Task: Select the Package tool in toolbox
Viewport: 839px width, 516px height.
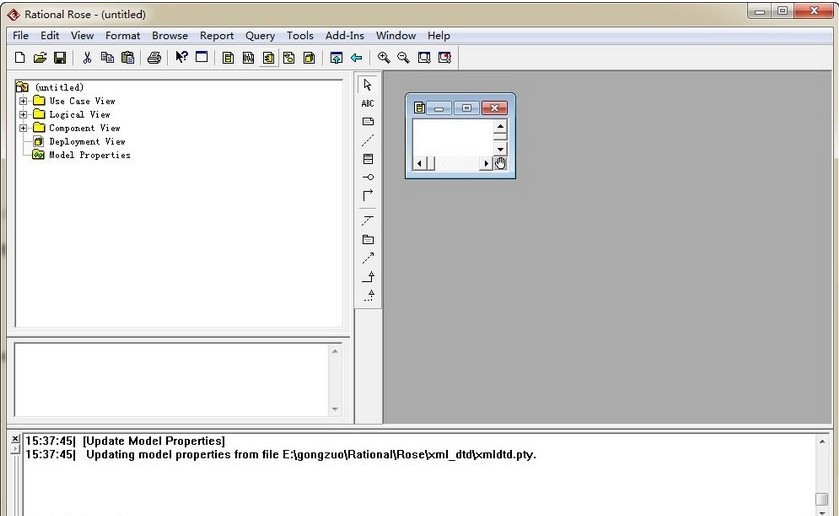Action: click(368, 239)
